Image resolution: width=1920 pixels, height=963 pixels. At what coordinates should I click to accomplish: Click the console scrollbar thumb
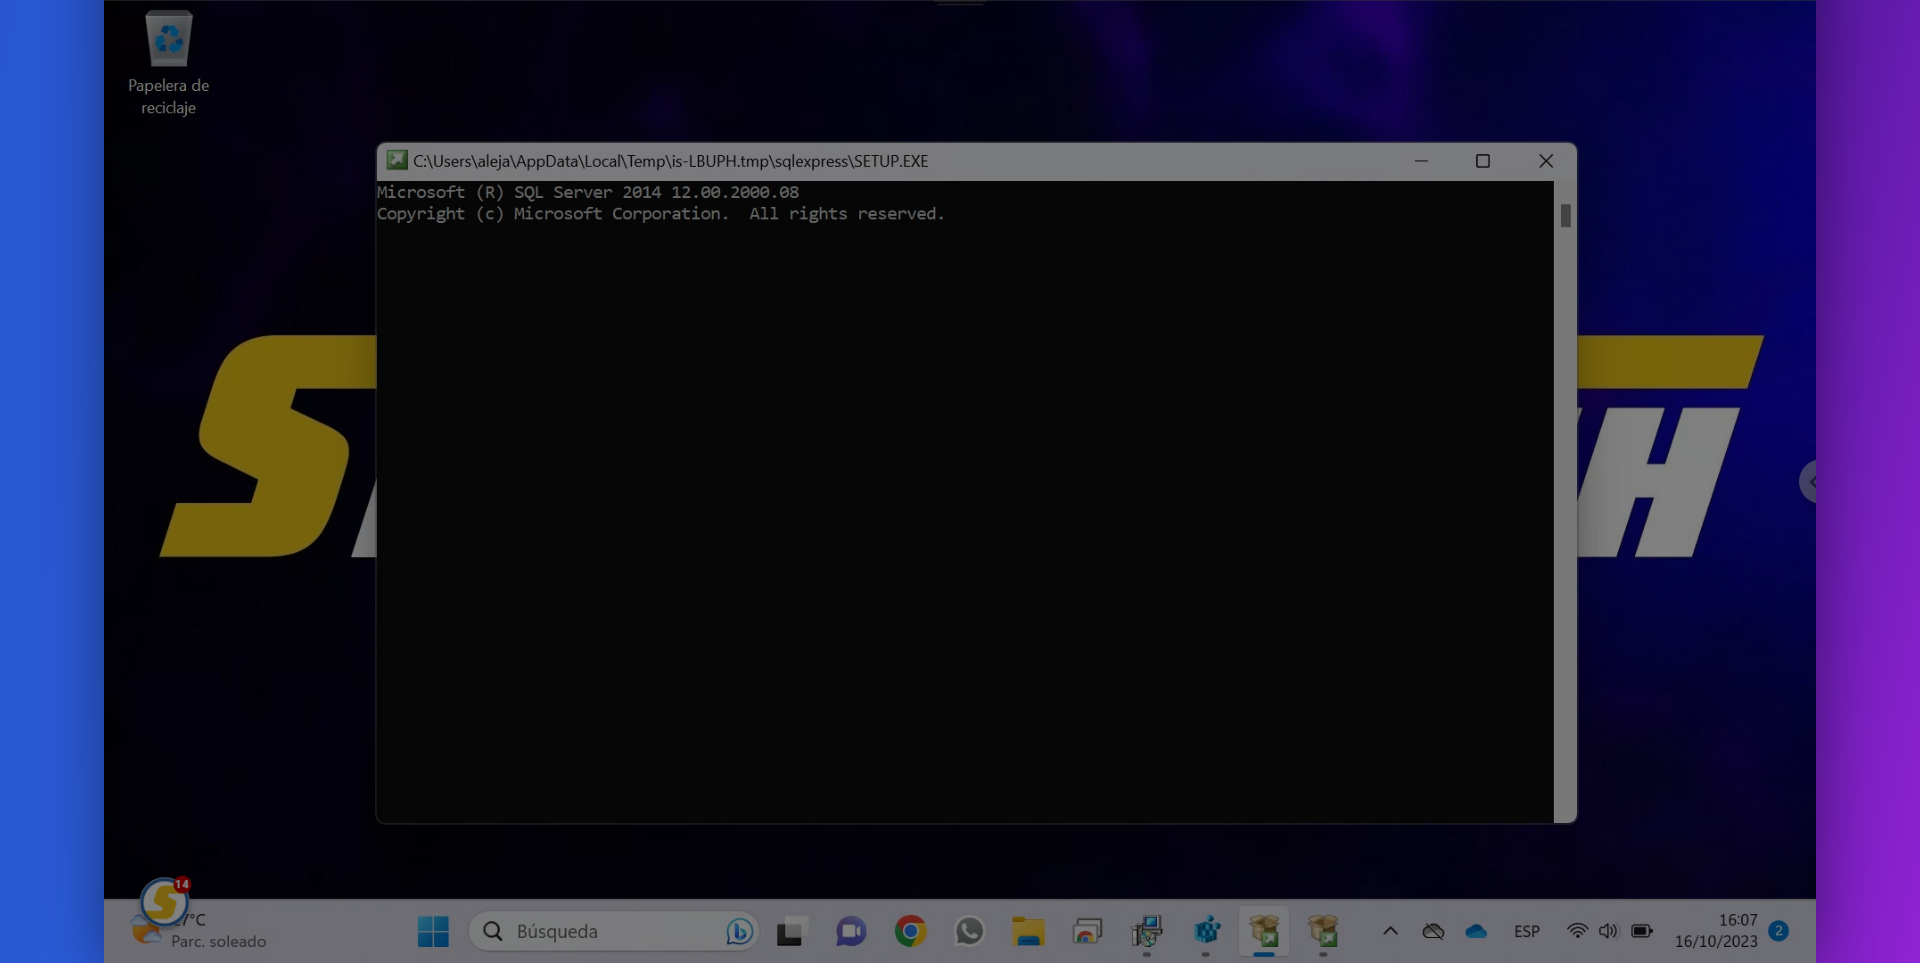coord(1565,215)
